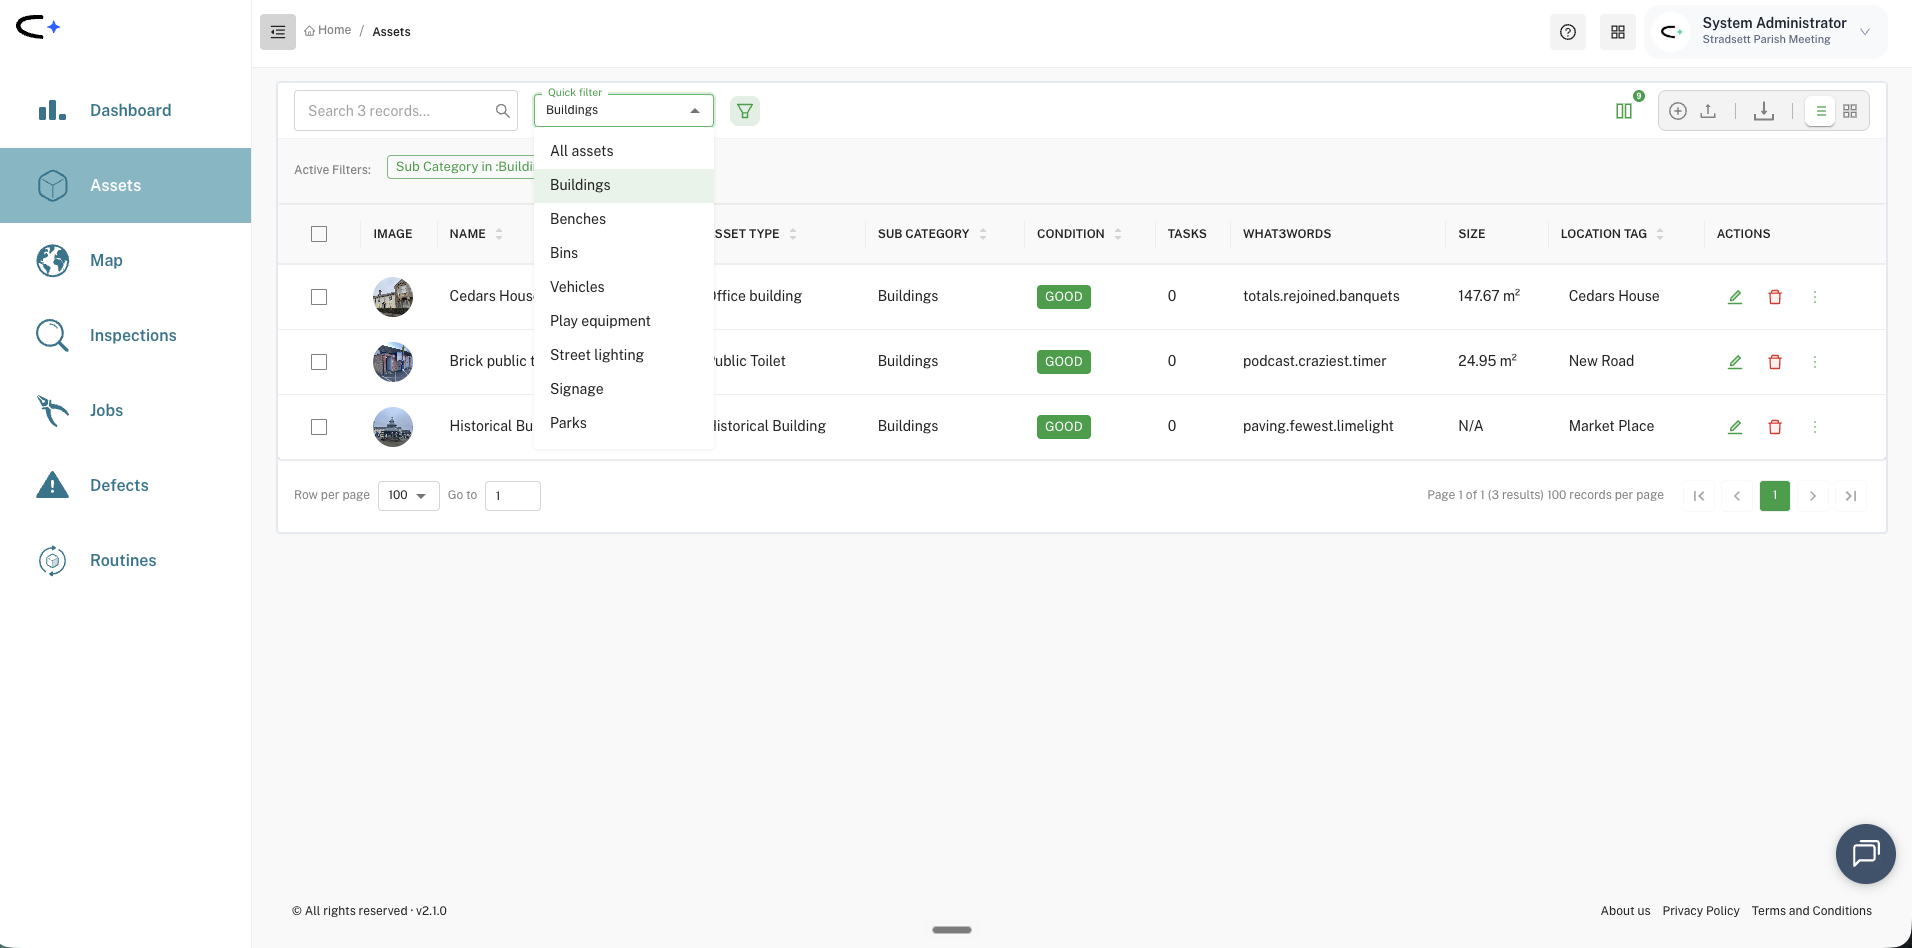Open more actions for Cedars House
This screenshot has height=948, width=1912.
click(x=1815, y=297)
